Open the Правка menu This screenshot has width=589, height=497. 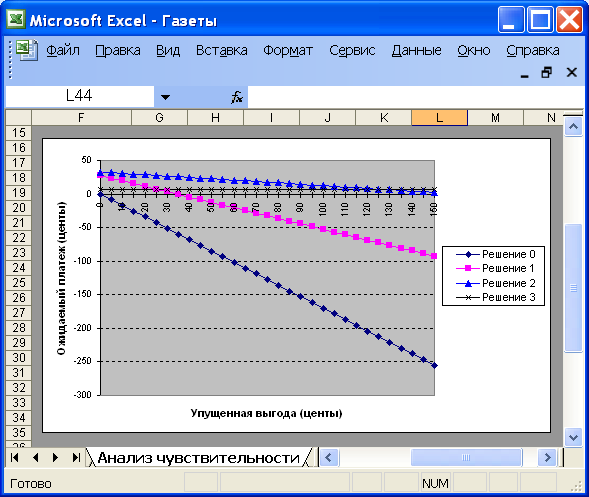pyautogui.click(x=118, y=50)
